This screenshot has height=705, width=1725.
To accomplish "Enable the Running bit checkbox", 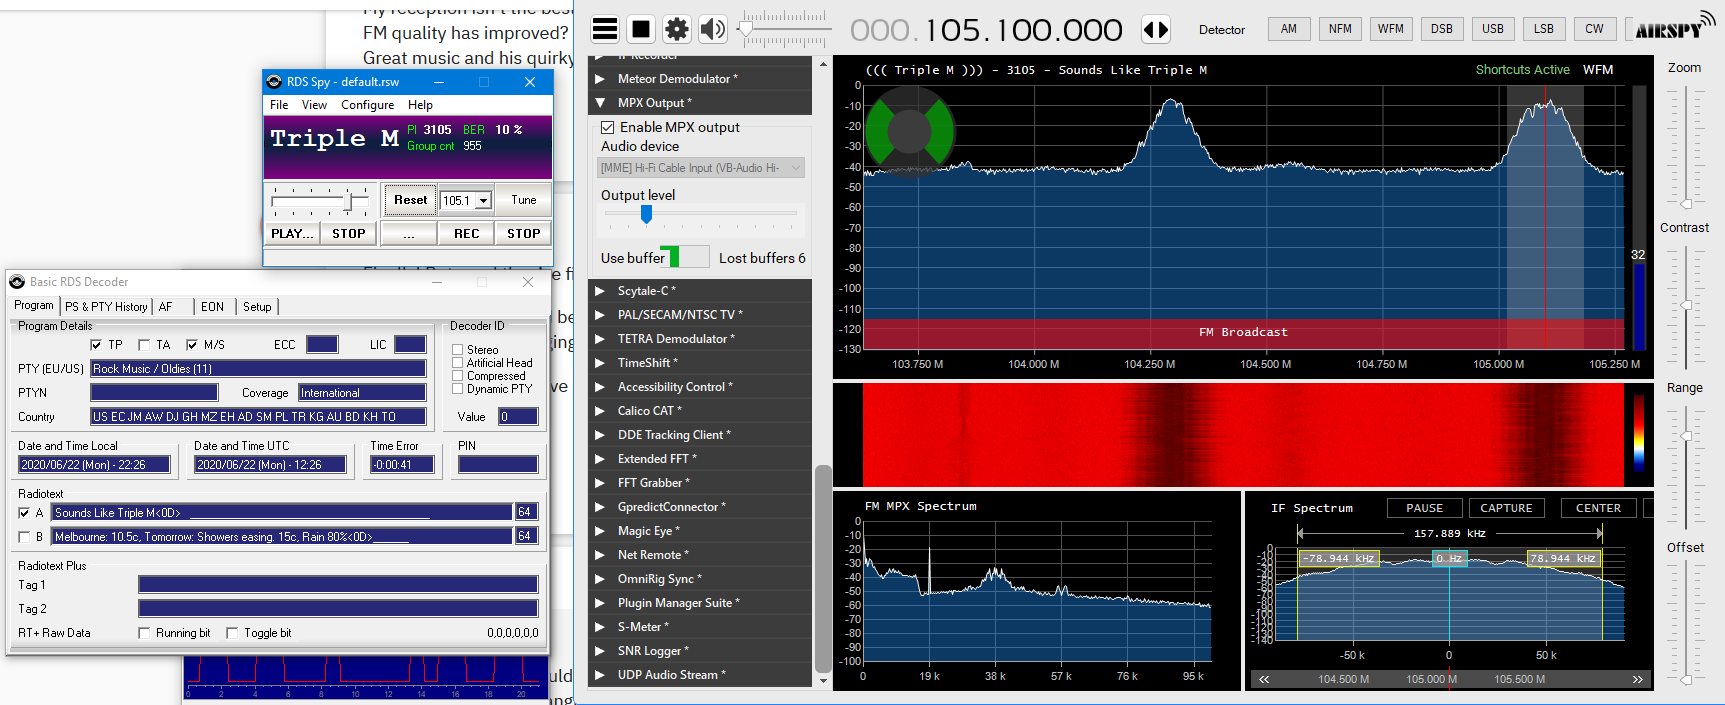I will point(144,633).
